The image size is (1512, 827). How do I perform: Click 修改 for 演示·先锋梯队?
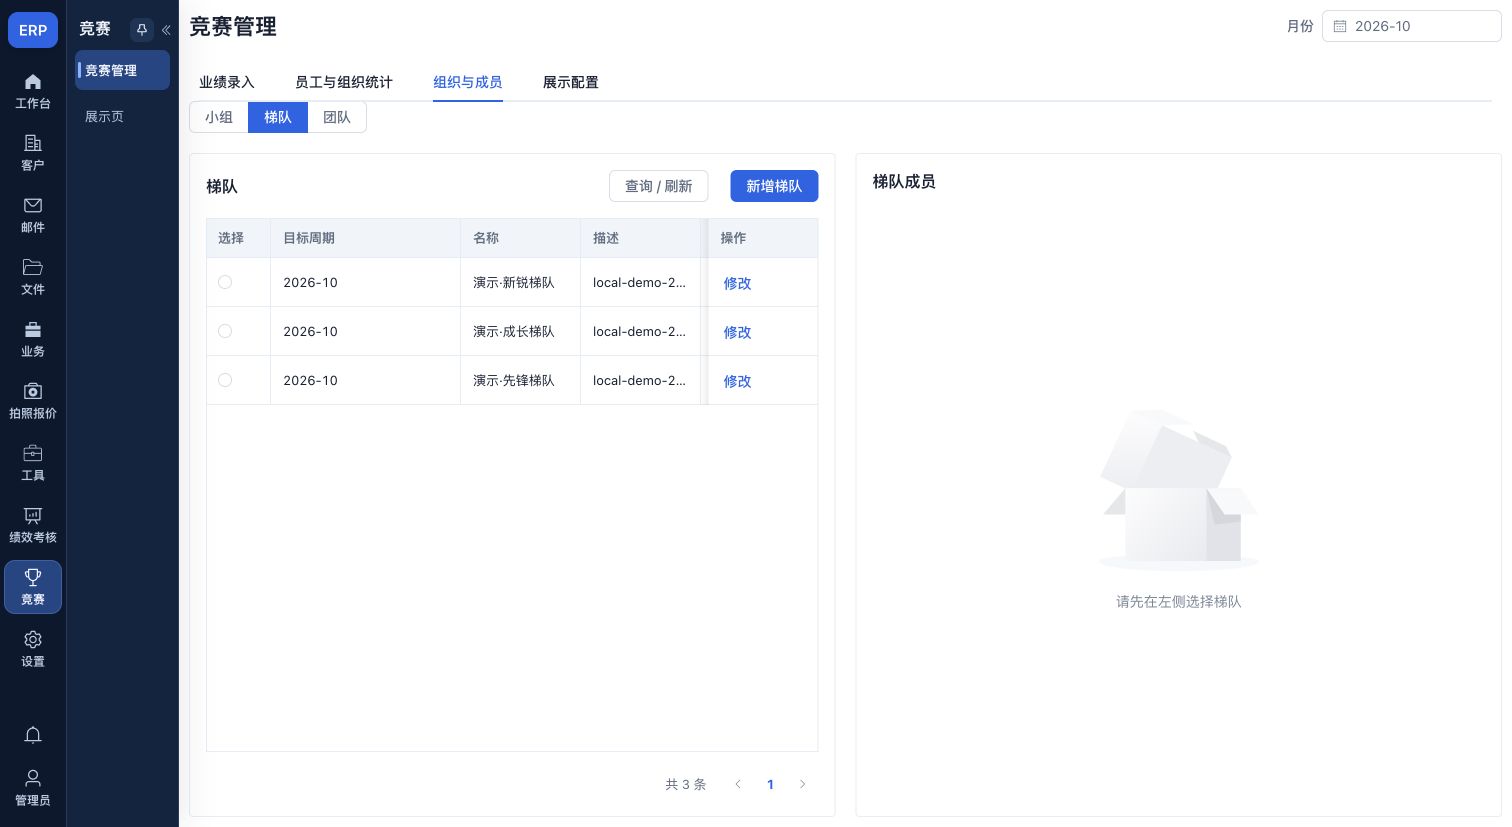[737, 381]
